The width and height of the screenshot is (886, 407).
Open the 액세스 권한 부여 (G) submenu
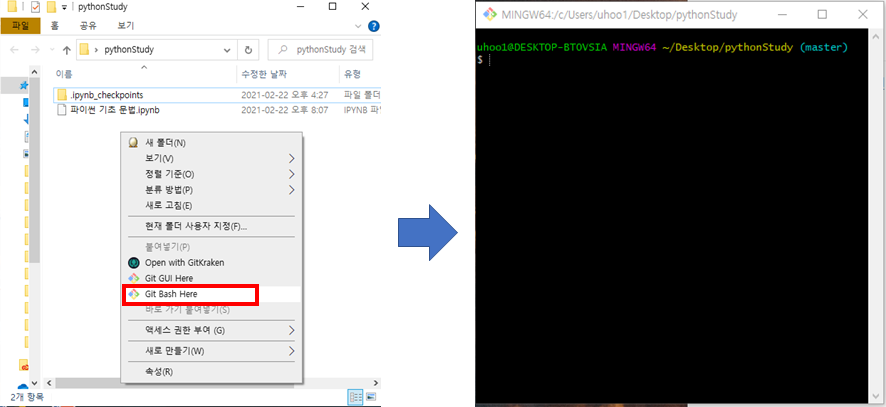click(x=212, y=330)
